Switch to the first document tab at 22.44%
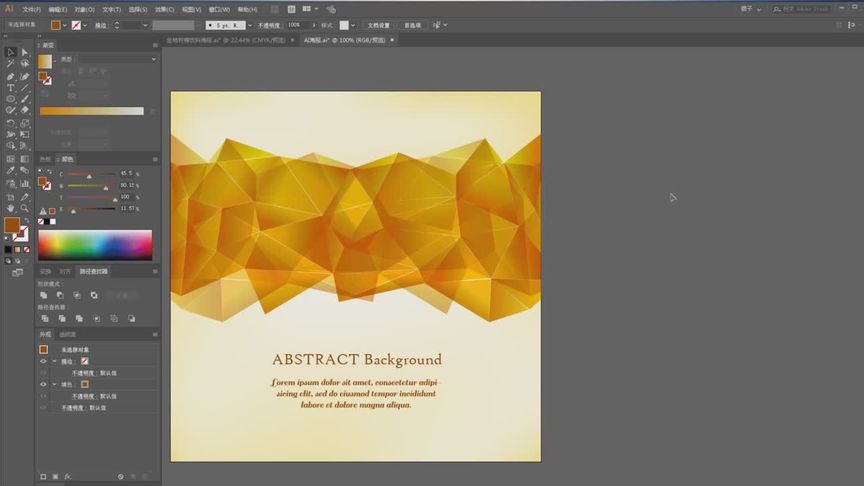The width and height of the screenshot is (864, 486). (225, 40)
